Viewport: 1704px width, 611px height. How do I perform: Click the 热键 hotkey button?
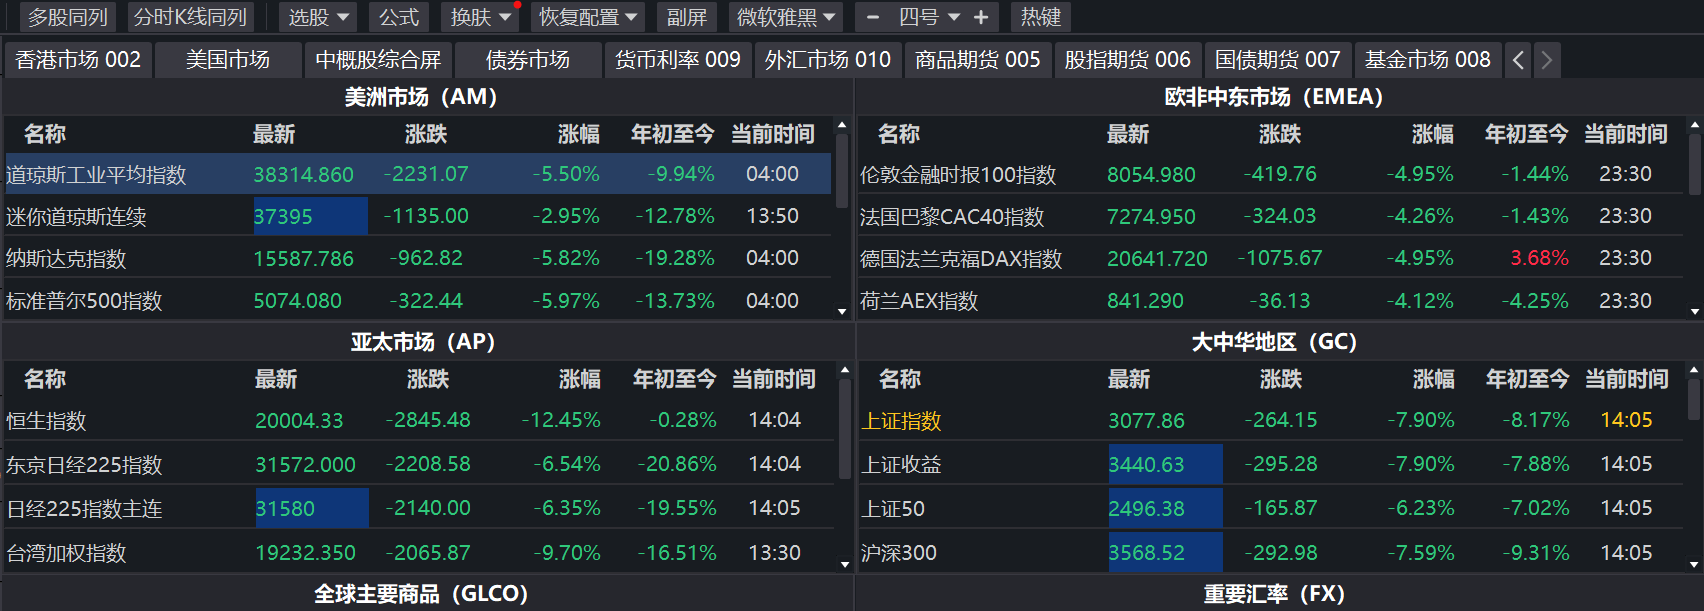click(1040, 17)
